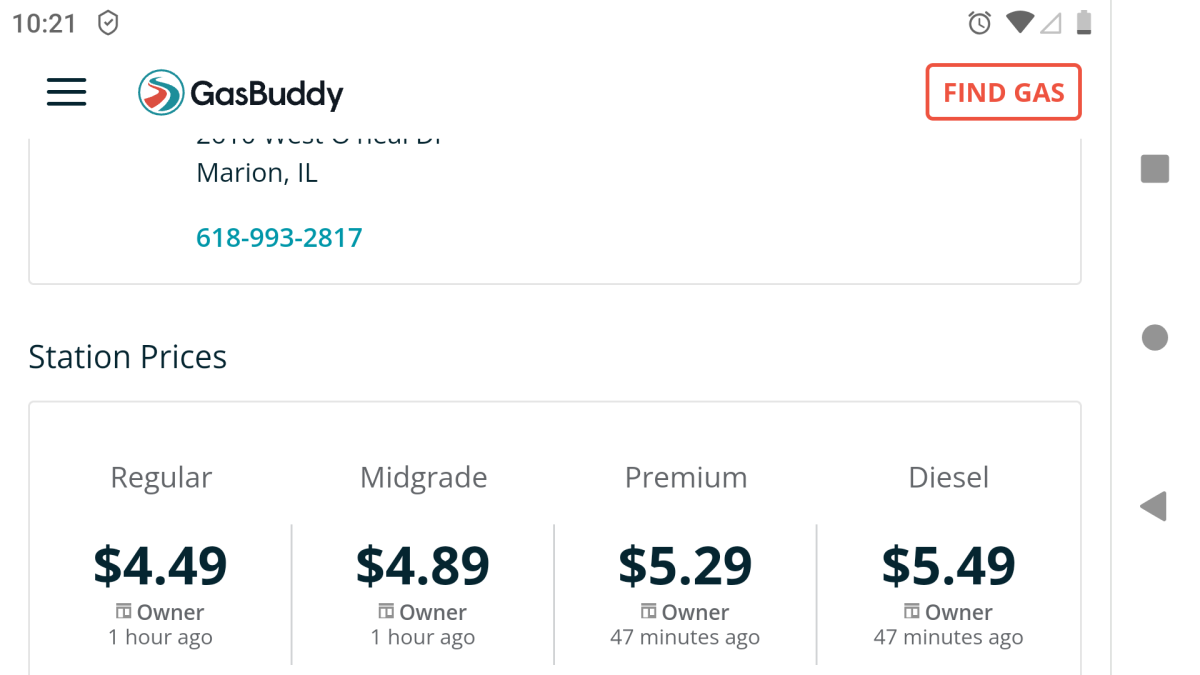Select the Premium price $5.29
The width and height of the screenshot is (1200, 675).
[685, 565]
